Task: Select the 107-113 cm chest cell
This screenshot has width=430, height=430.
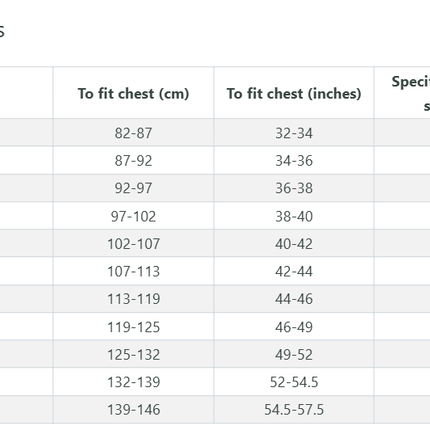Action: coord(133,271)
